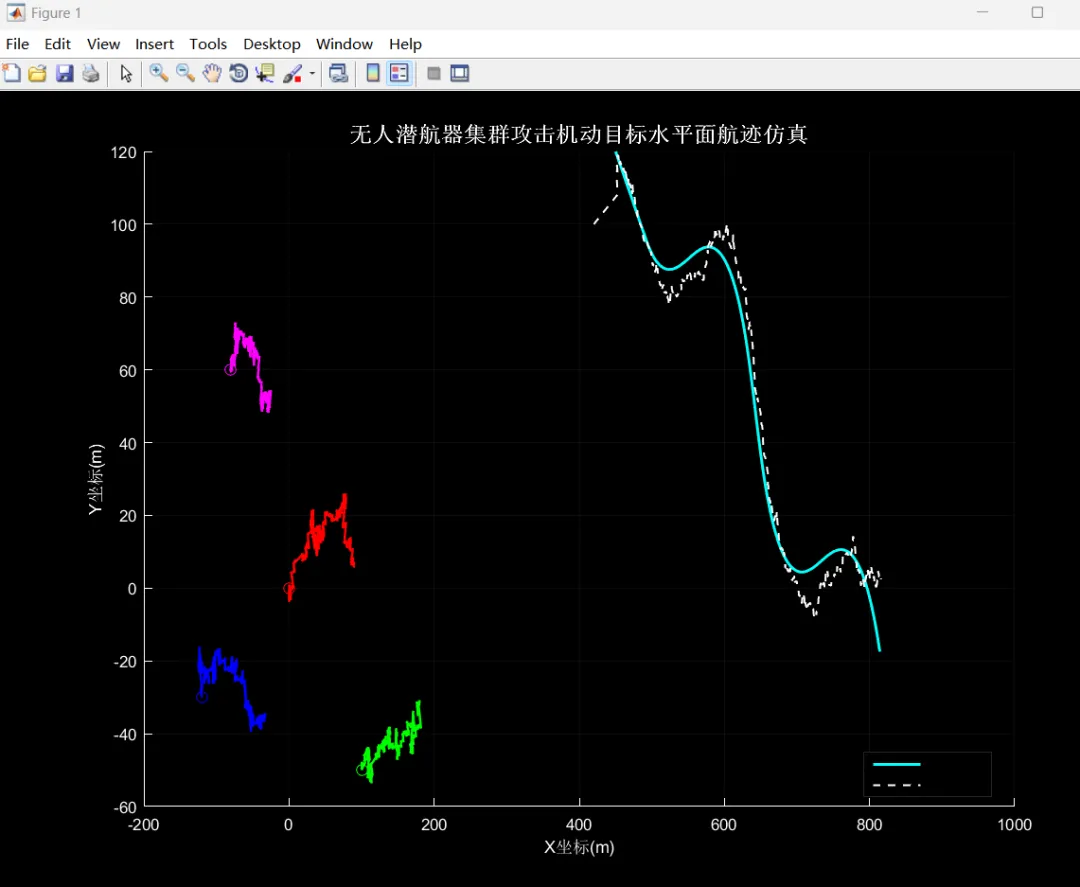1080x887 pixels.
Task: Open the Edit menu
Action: click(x=57, y=44)
